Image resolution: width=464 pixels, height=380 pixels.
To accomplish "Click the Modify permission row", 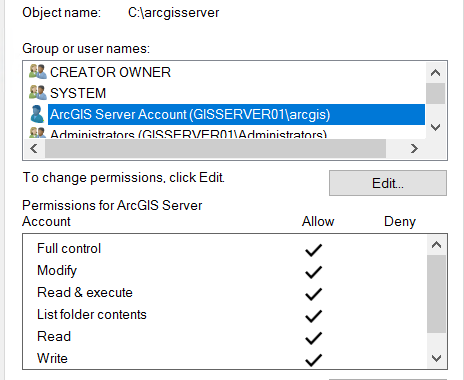I will [225, 271].
